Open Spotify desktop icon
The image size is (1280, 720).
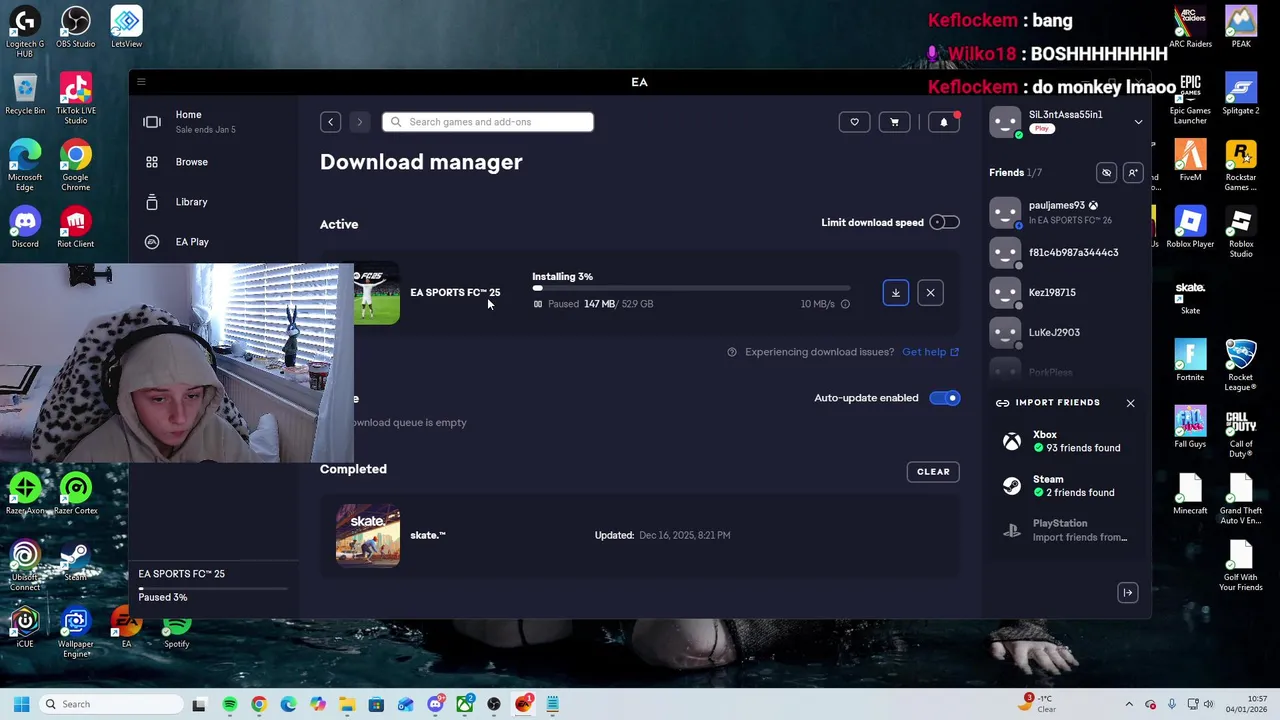(x=177, y=629)
